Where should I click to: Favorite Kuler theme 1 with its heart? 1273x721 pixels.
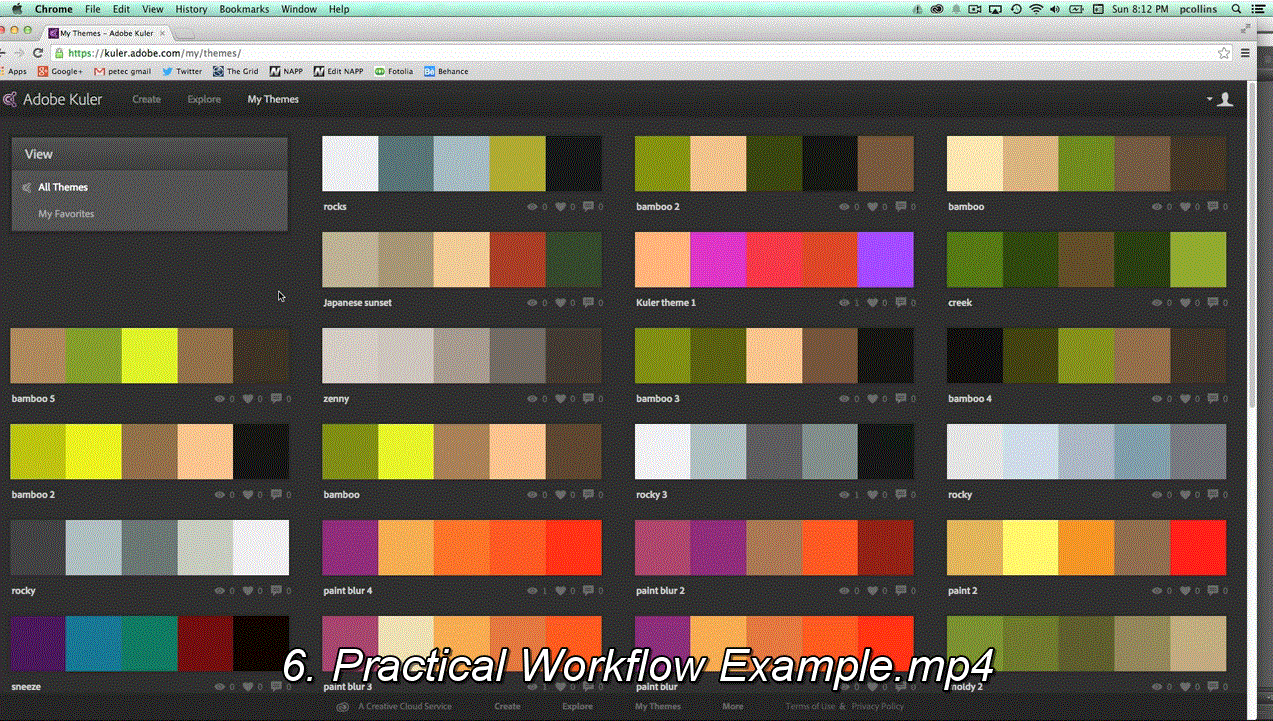click(x=873, y=303)
